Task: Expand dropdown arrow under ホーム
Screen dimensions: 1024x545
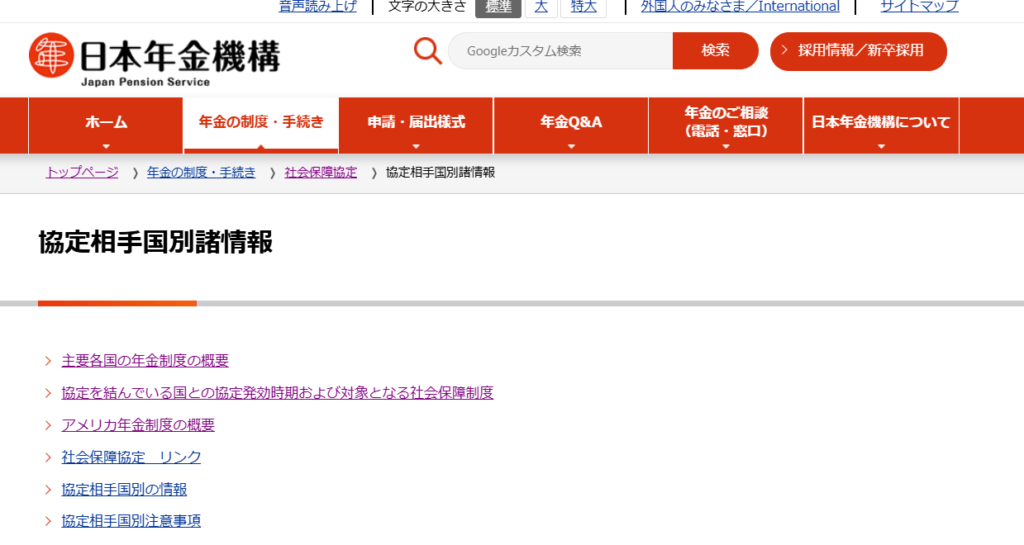Action: click(x=106, y=147)
